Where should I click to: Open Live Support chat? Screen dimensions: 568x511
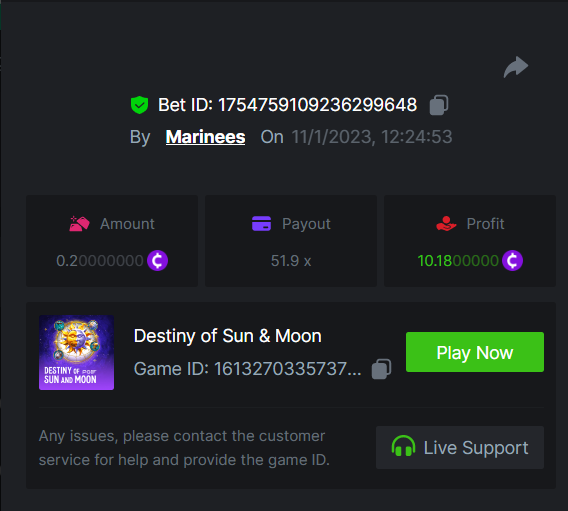(x=460, y=447)
